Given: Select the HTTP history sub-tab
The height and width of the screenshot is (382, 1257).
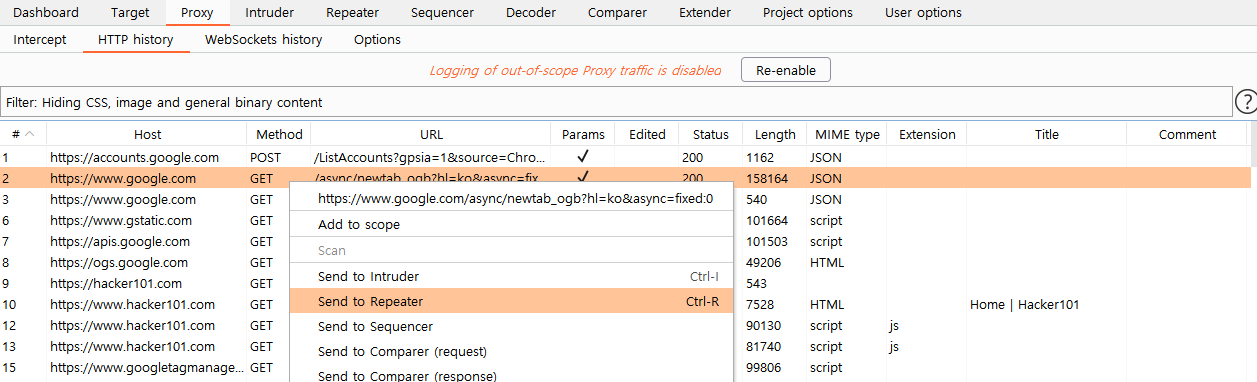Looking at the screenshot, I should [135, 40].
